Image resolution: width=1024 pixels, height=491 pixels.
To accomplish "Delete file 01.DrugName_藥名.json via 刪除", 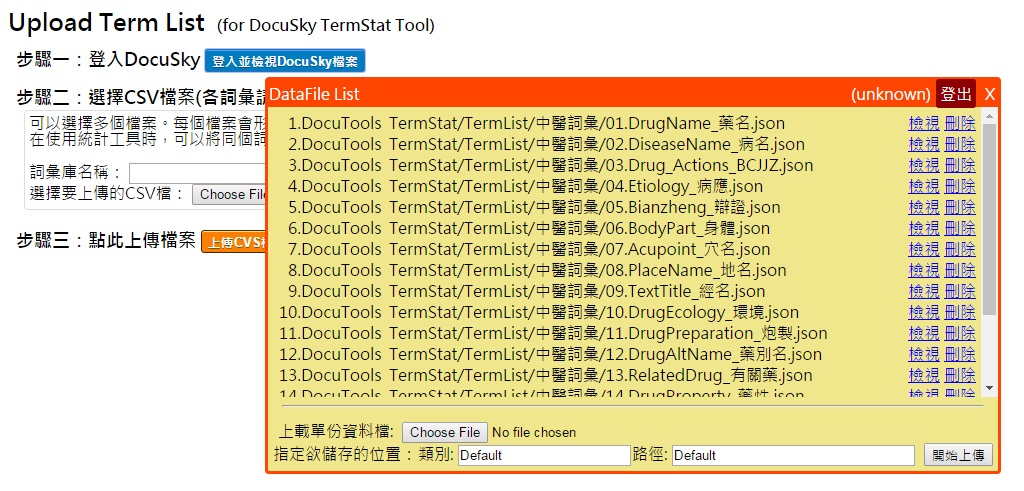I will point(960,123).
